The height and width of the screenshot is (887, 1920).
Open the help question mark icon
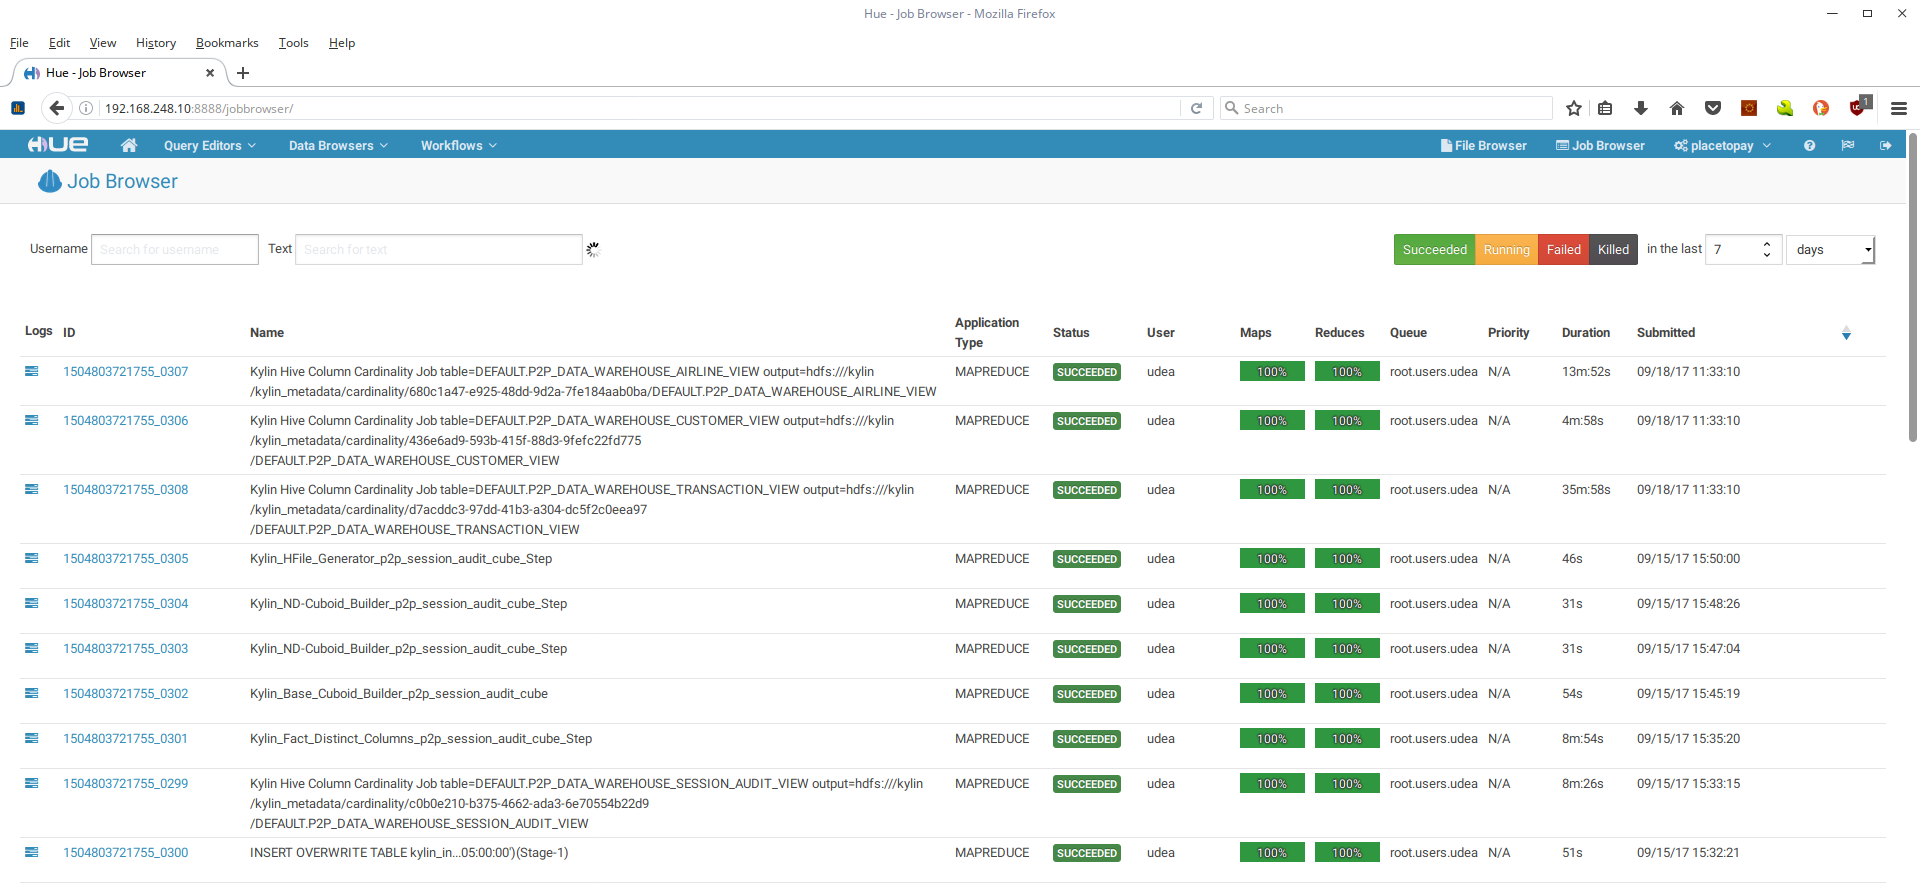point(1809,145)
